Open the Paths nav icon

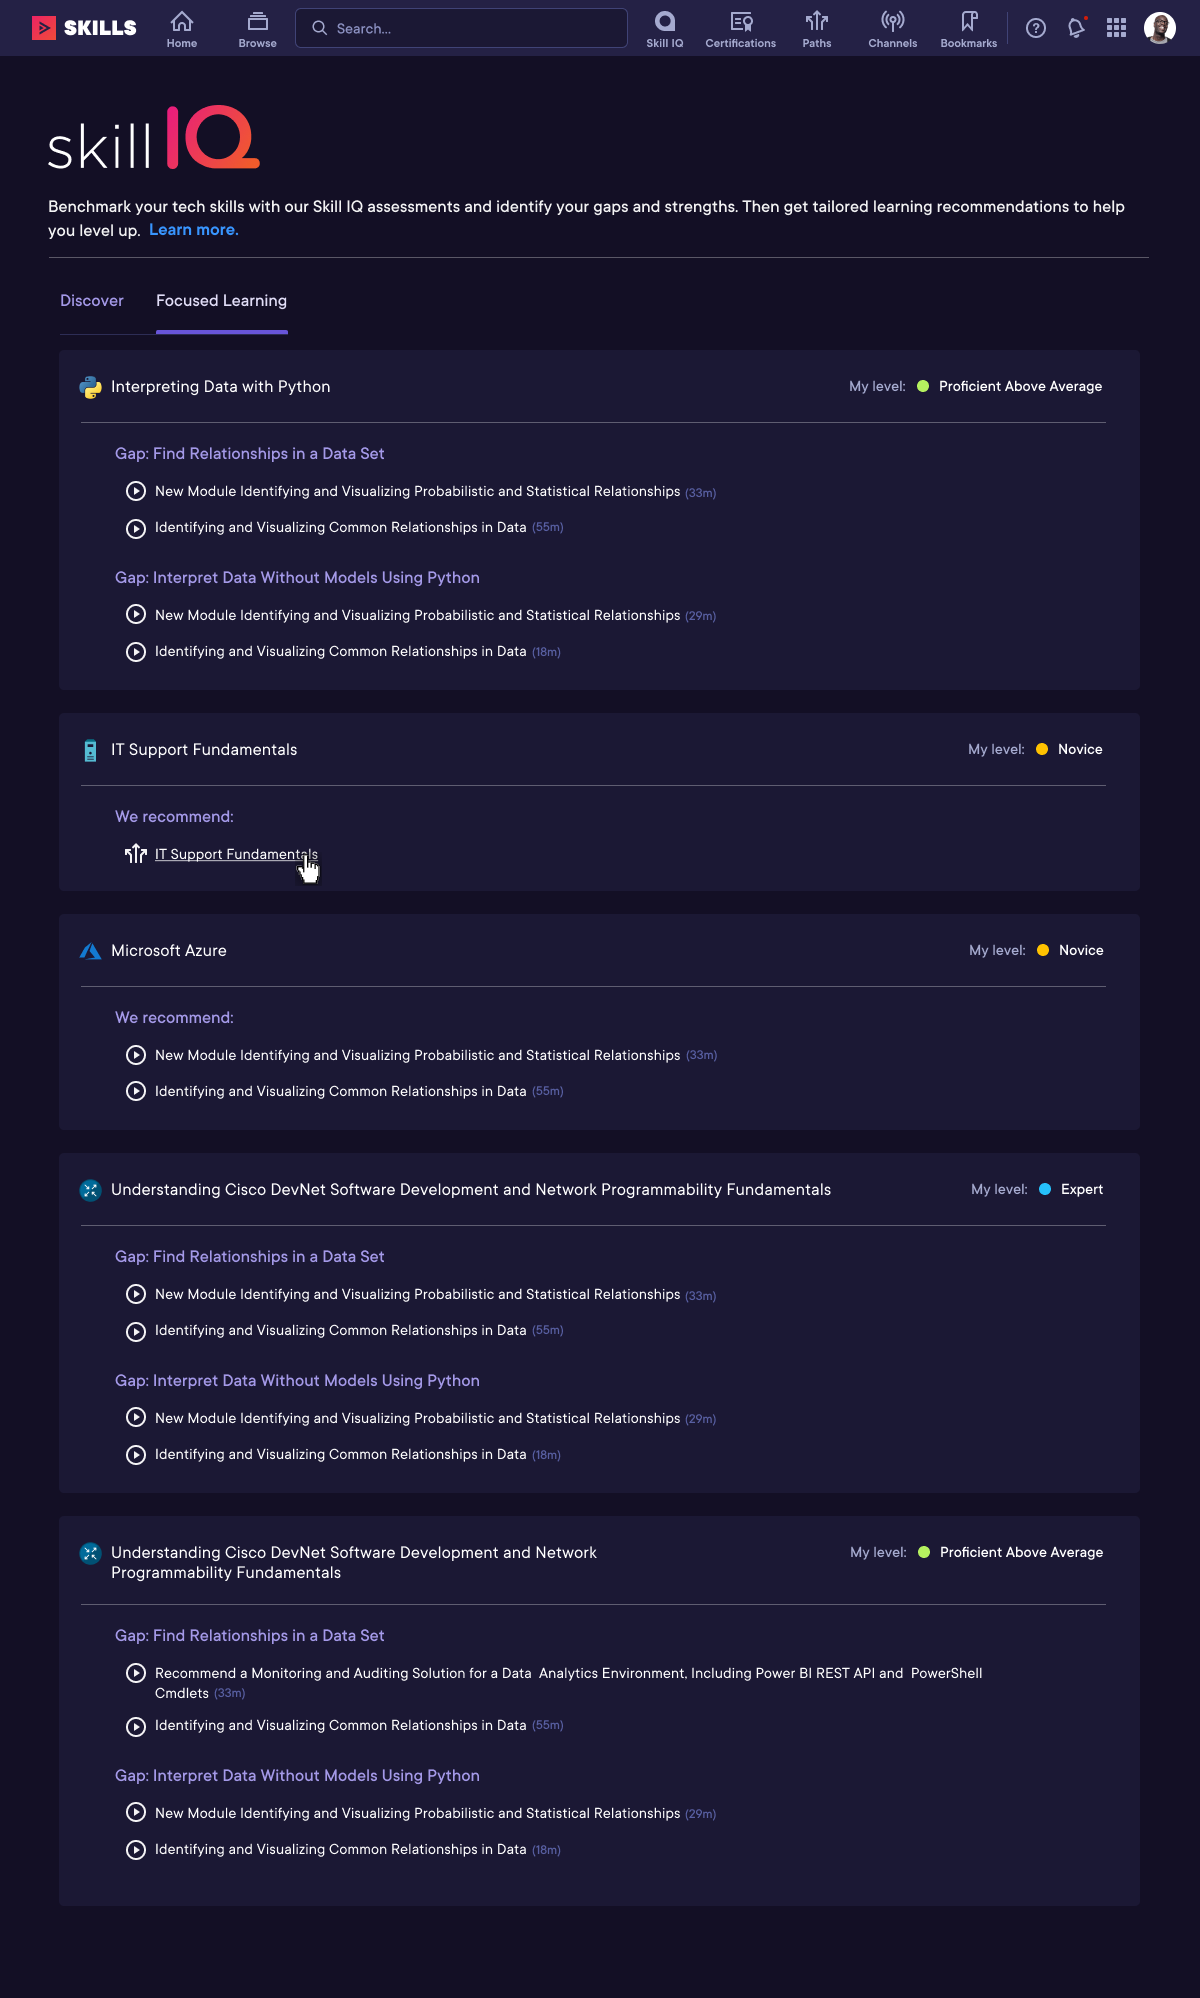(816, 28)
